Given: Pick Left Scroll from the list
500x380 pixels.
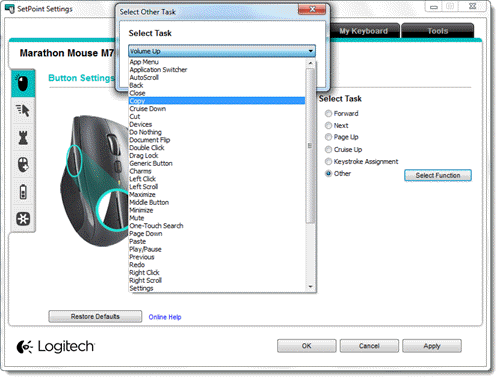Looking at the screenshot, I should [217, 187].
